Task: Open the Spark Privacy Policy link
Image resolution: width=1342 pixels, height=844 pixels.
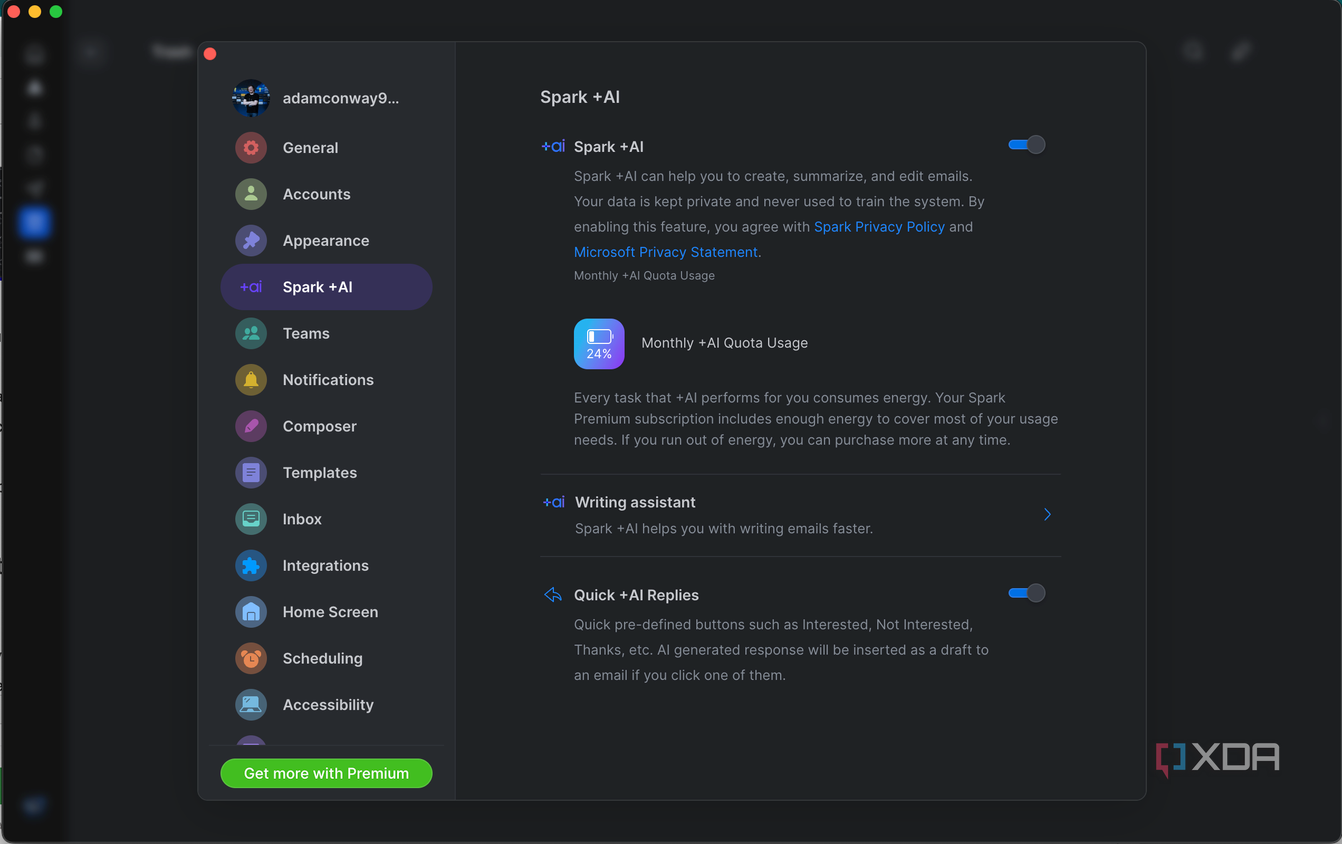Action: click(879, 227)
